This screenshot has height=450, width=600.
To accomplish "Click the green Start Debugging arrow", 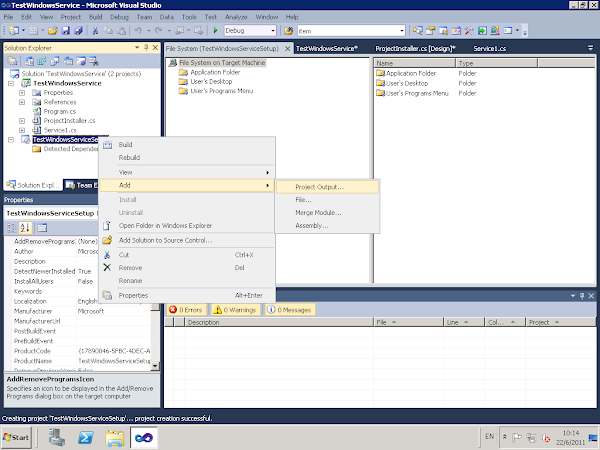I will (x=215, y=31).
